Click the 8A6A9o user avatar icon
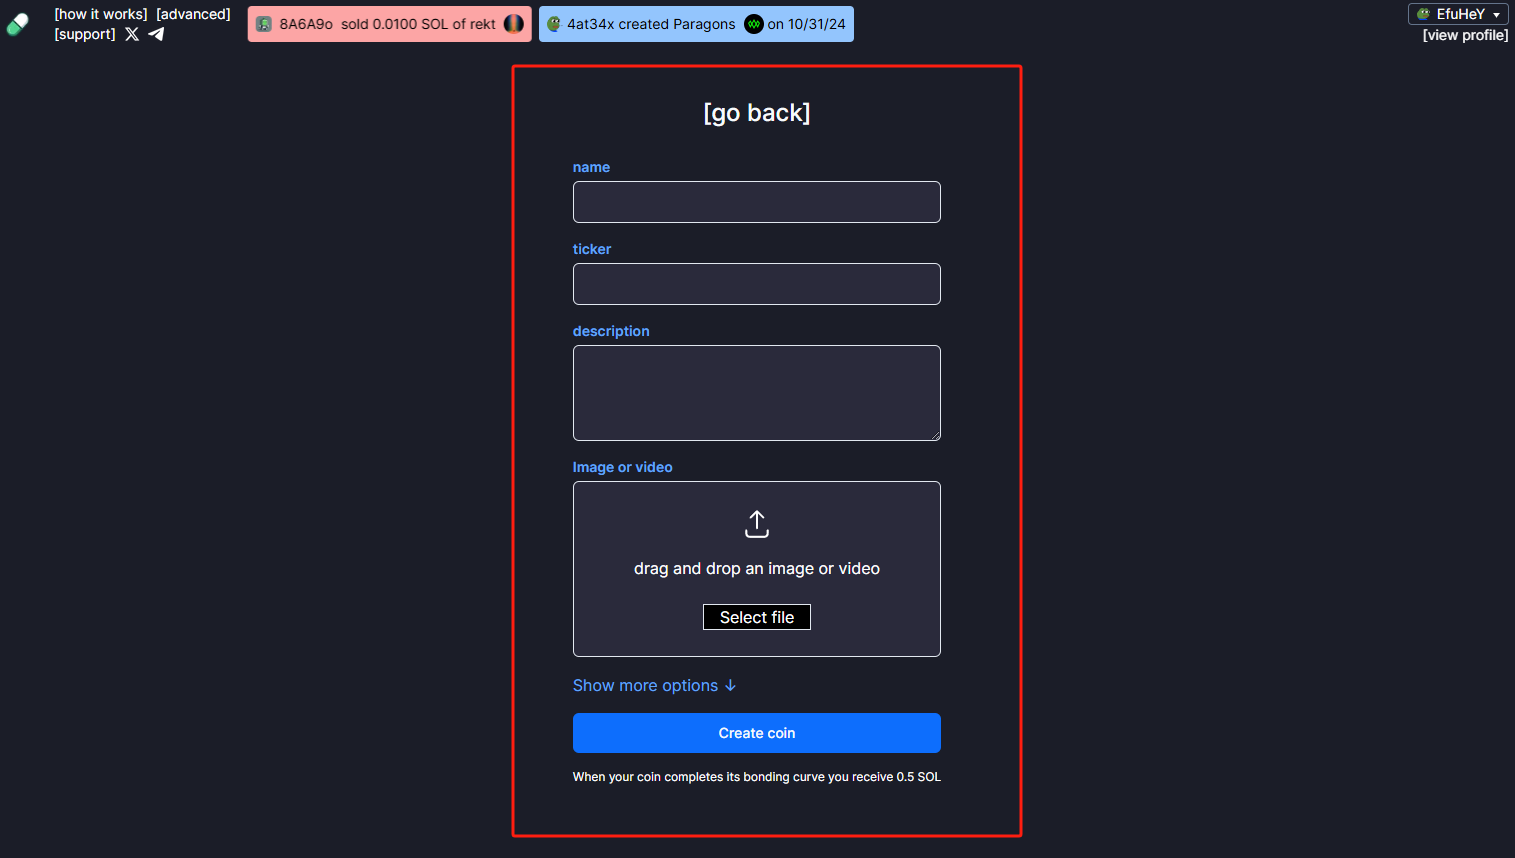The width and height of the screenshot is (1515, 858). click(x=264, y=24)
